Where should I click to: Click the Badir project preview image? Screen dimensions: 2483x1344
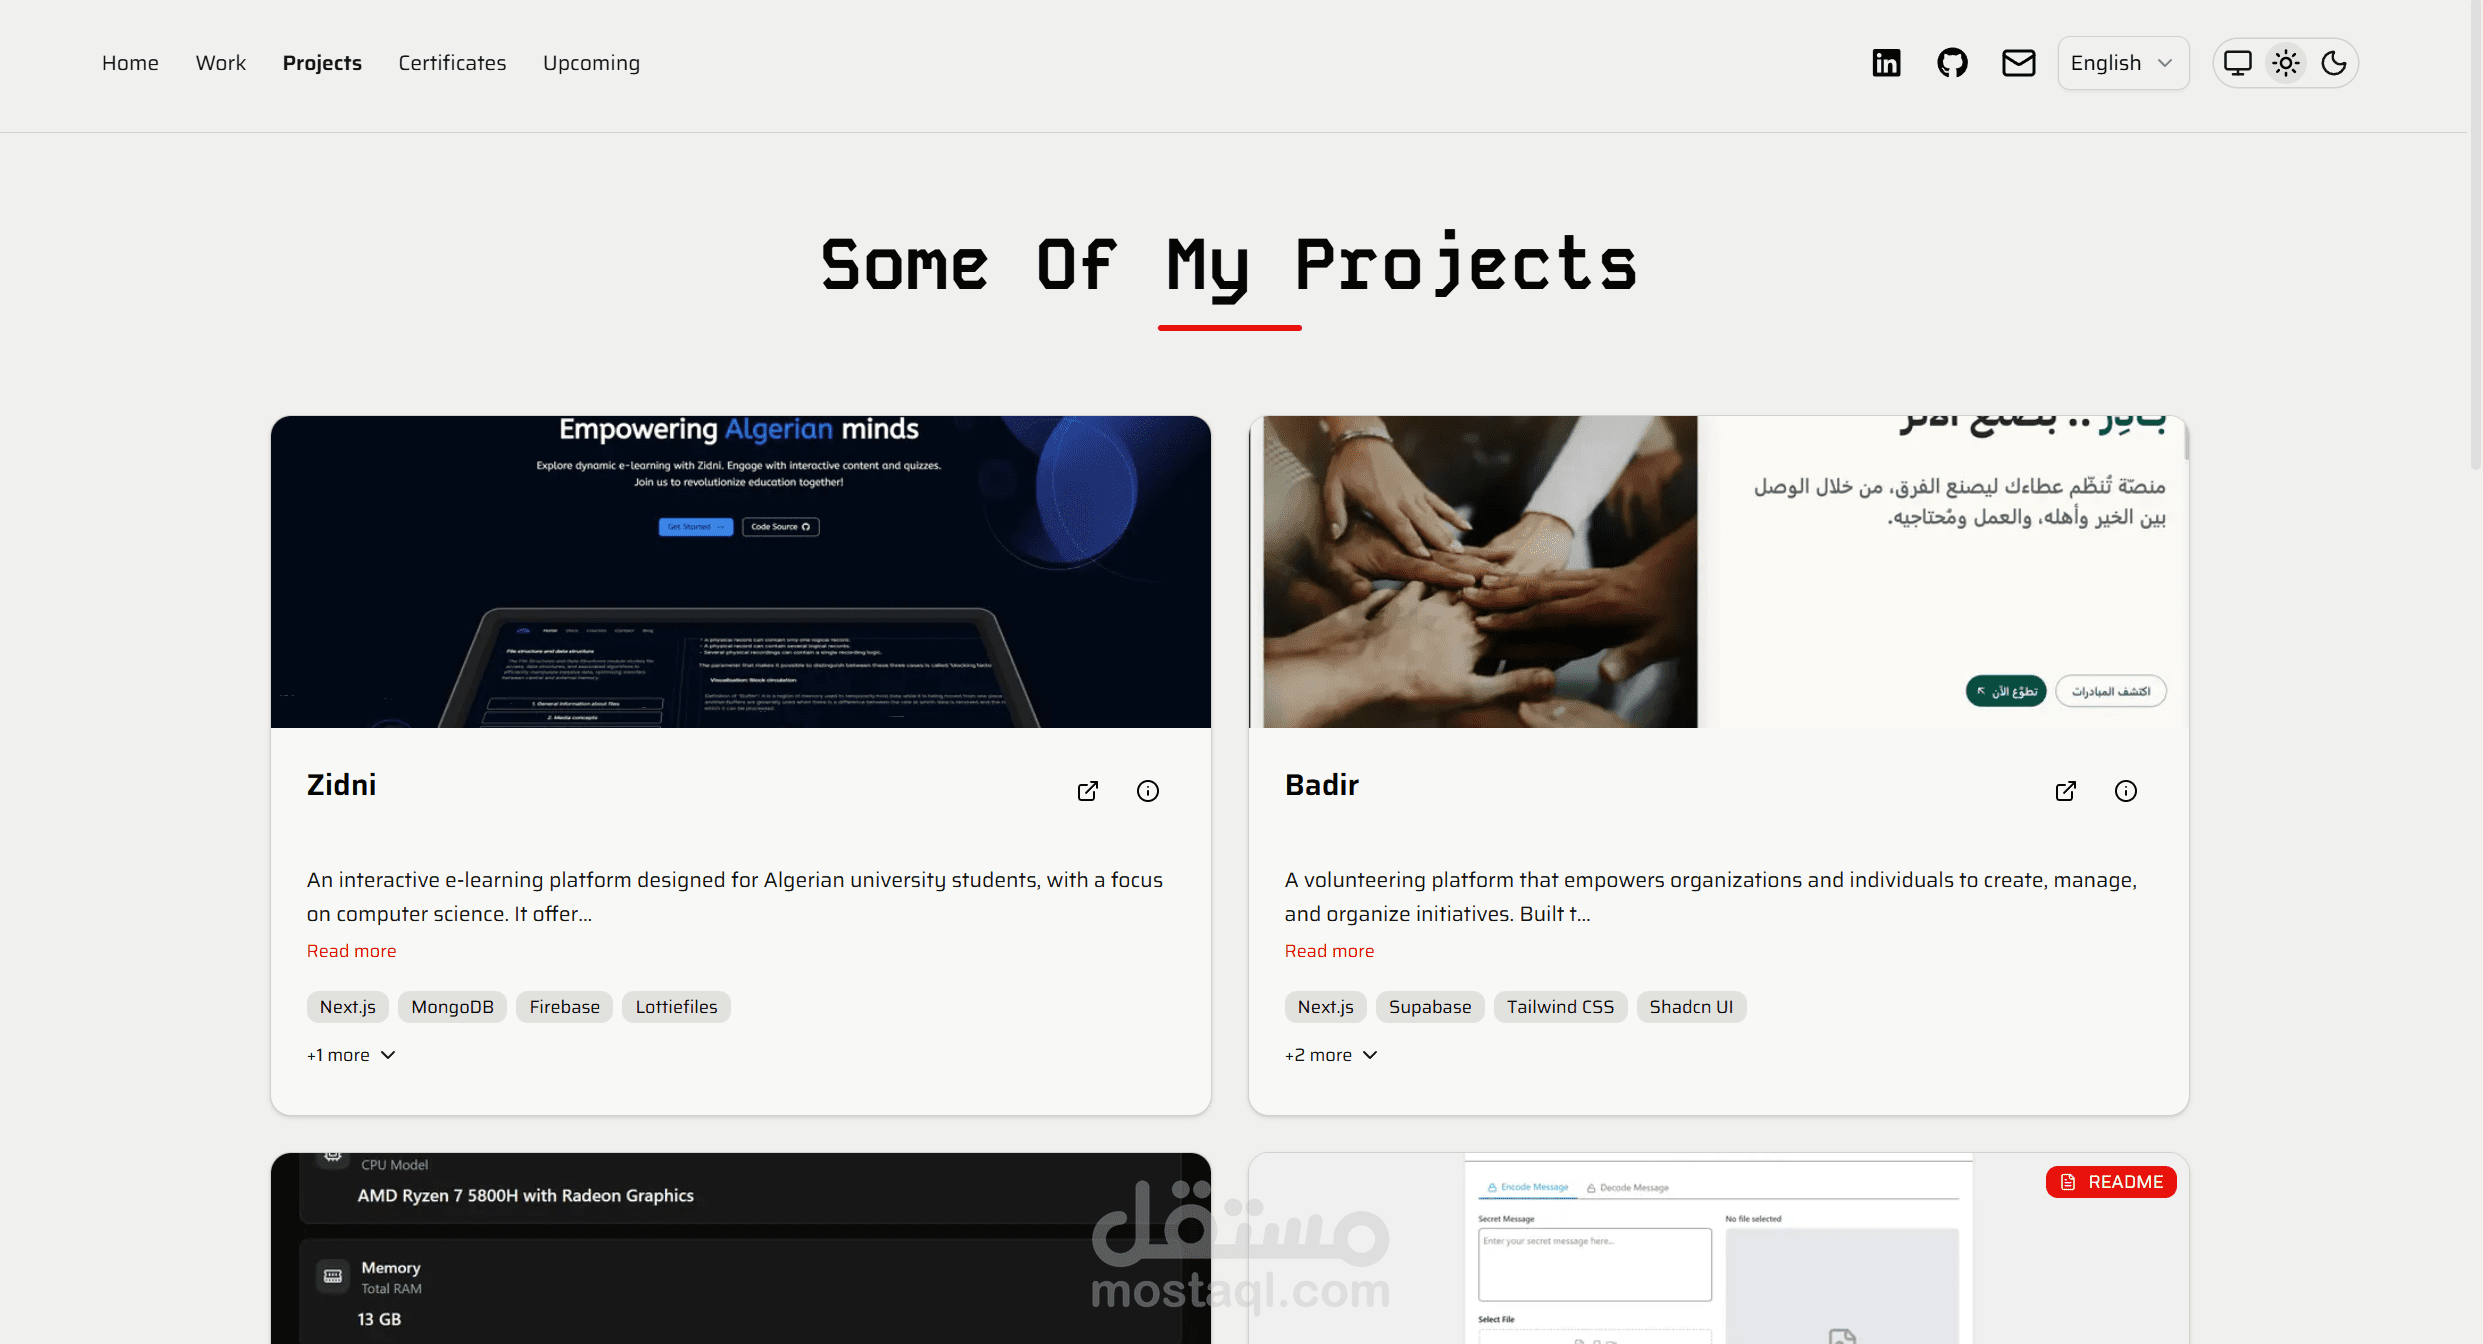point(1718,572)
